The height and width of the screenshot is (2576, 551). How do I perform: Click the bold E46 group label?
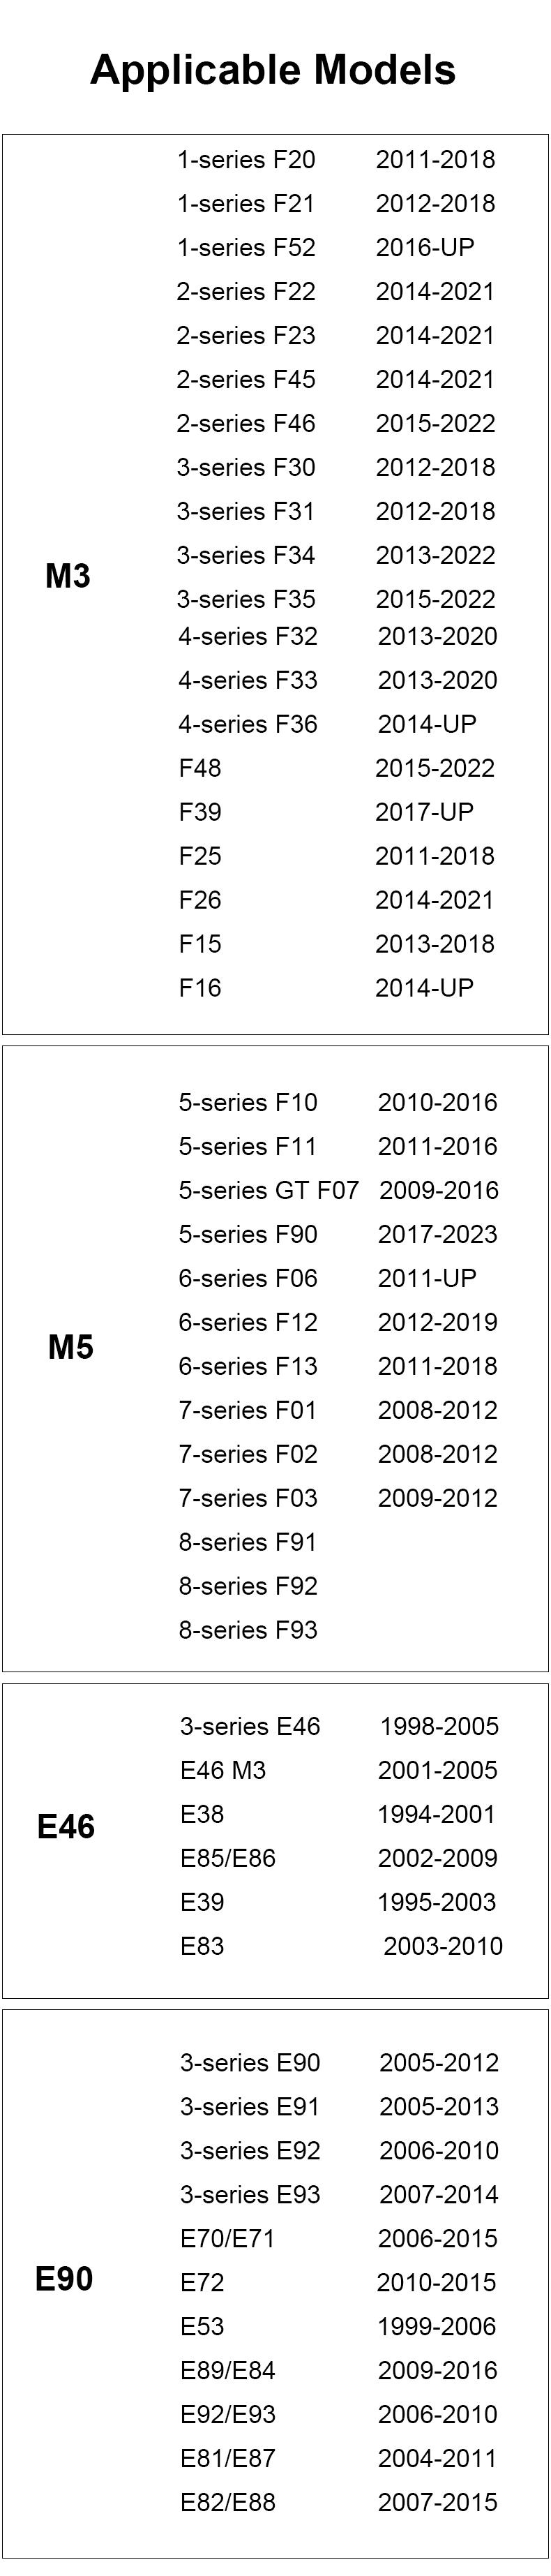(x=66, y=1827)
